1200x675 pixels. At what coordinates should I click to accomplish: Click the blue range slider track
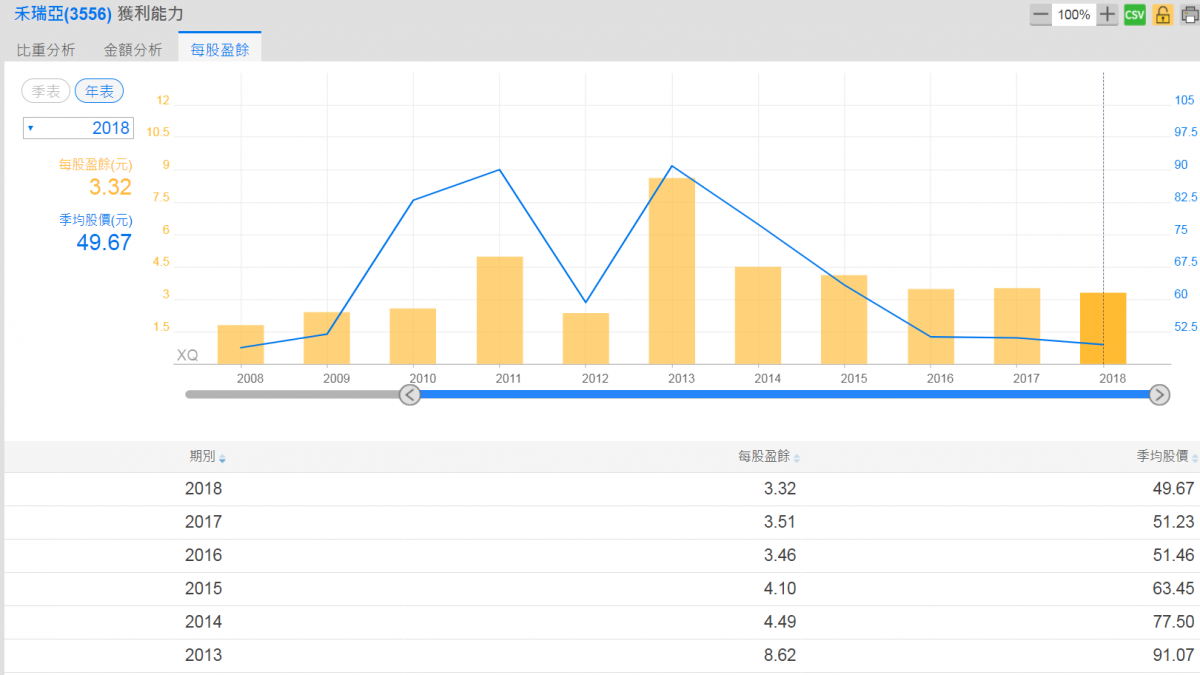[784, 395]
